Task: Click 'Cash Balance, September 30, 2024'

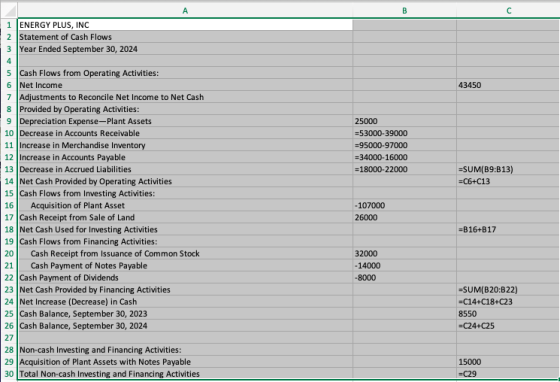Action: pos(185,326)
